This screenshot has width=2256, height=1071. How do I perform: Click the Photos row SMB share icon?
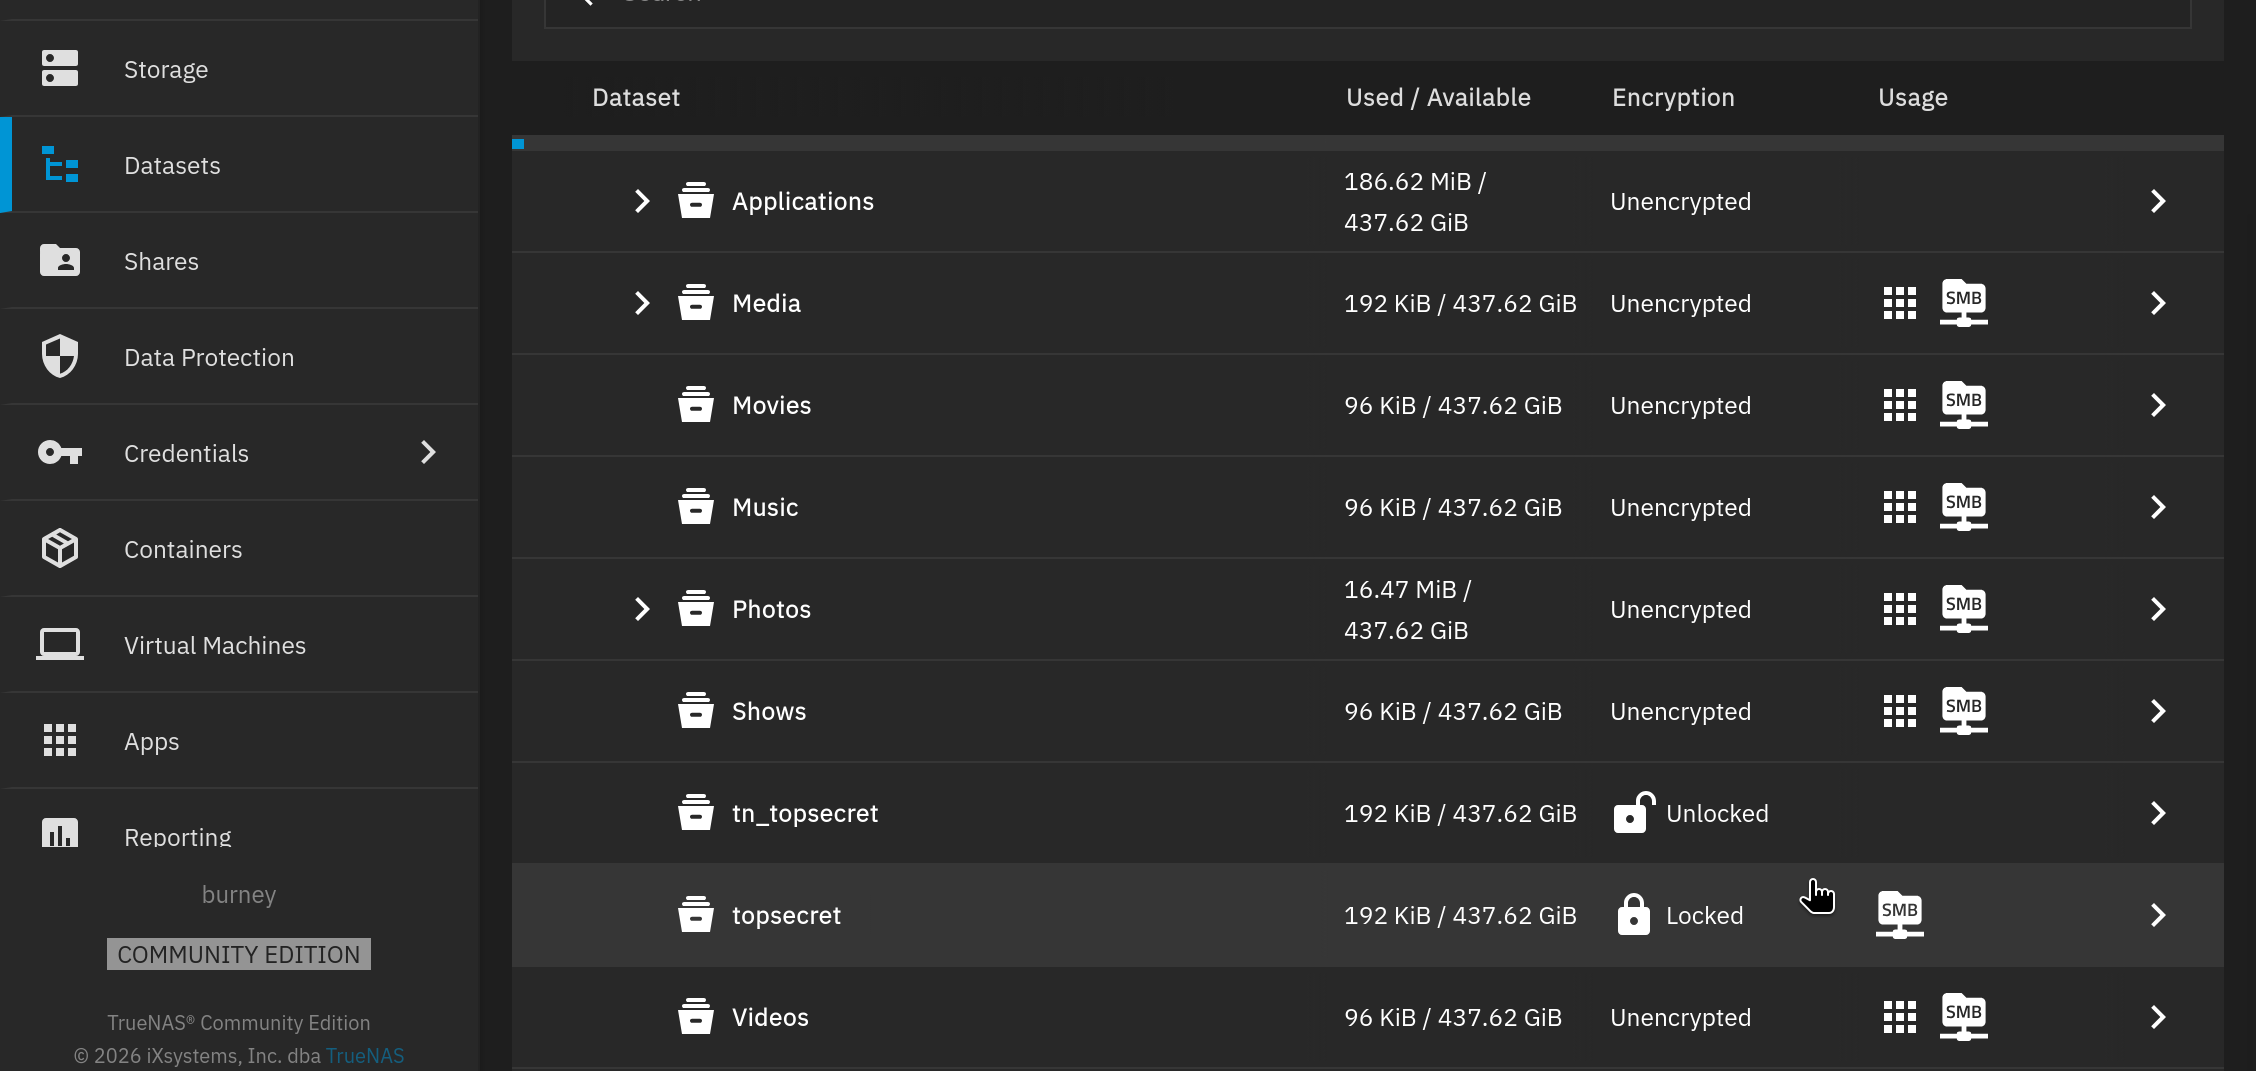1964,609
